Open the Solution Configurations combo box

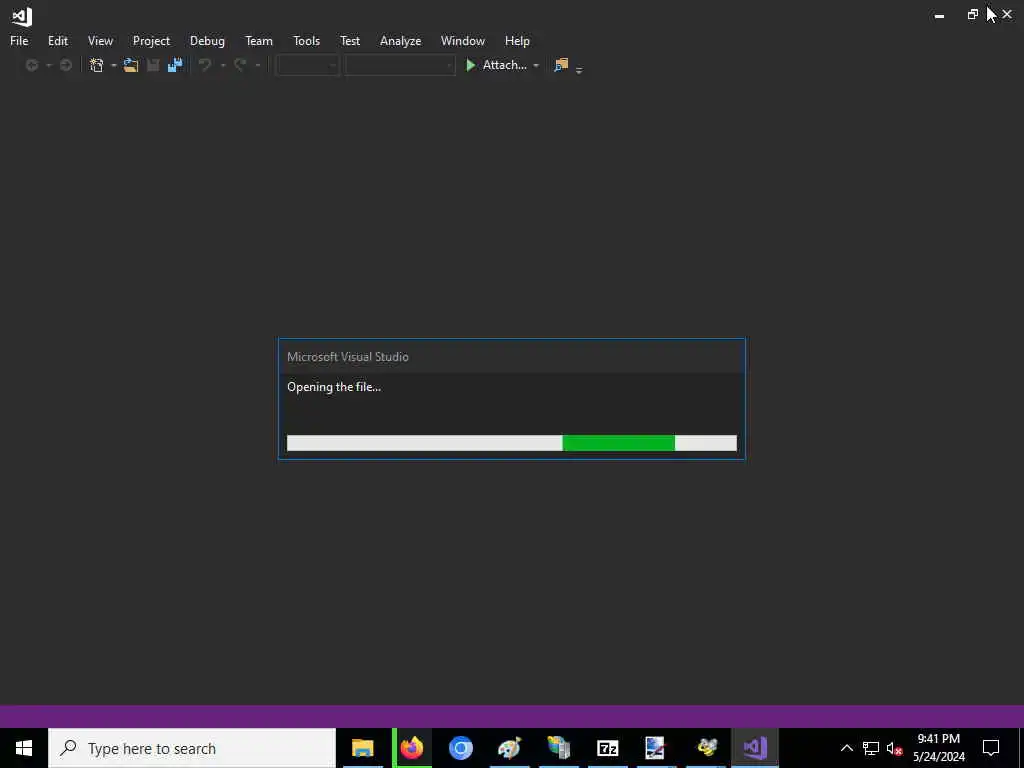tap(308, 65)
